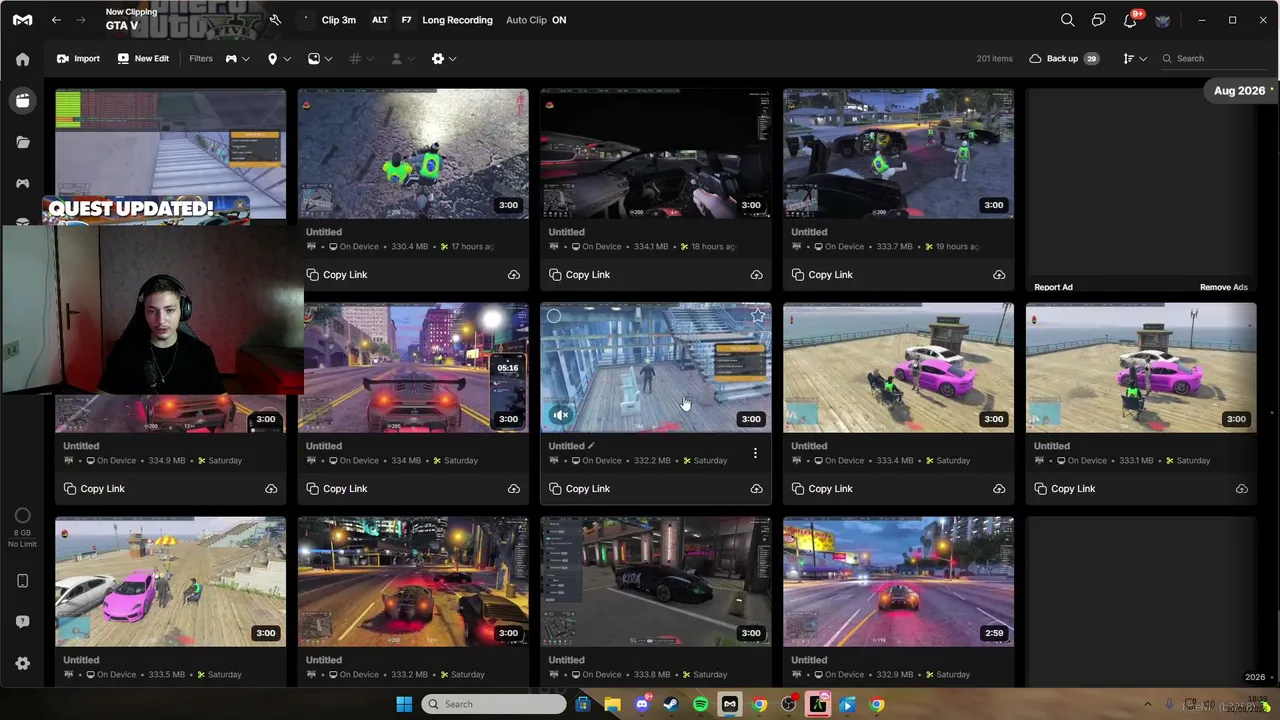Open the user profile avatar
The width and height of the screenshot is (1280, 720).
click(x=1162, y=20)
